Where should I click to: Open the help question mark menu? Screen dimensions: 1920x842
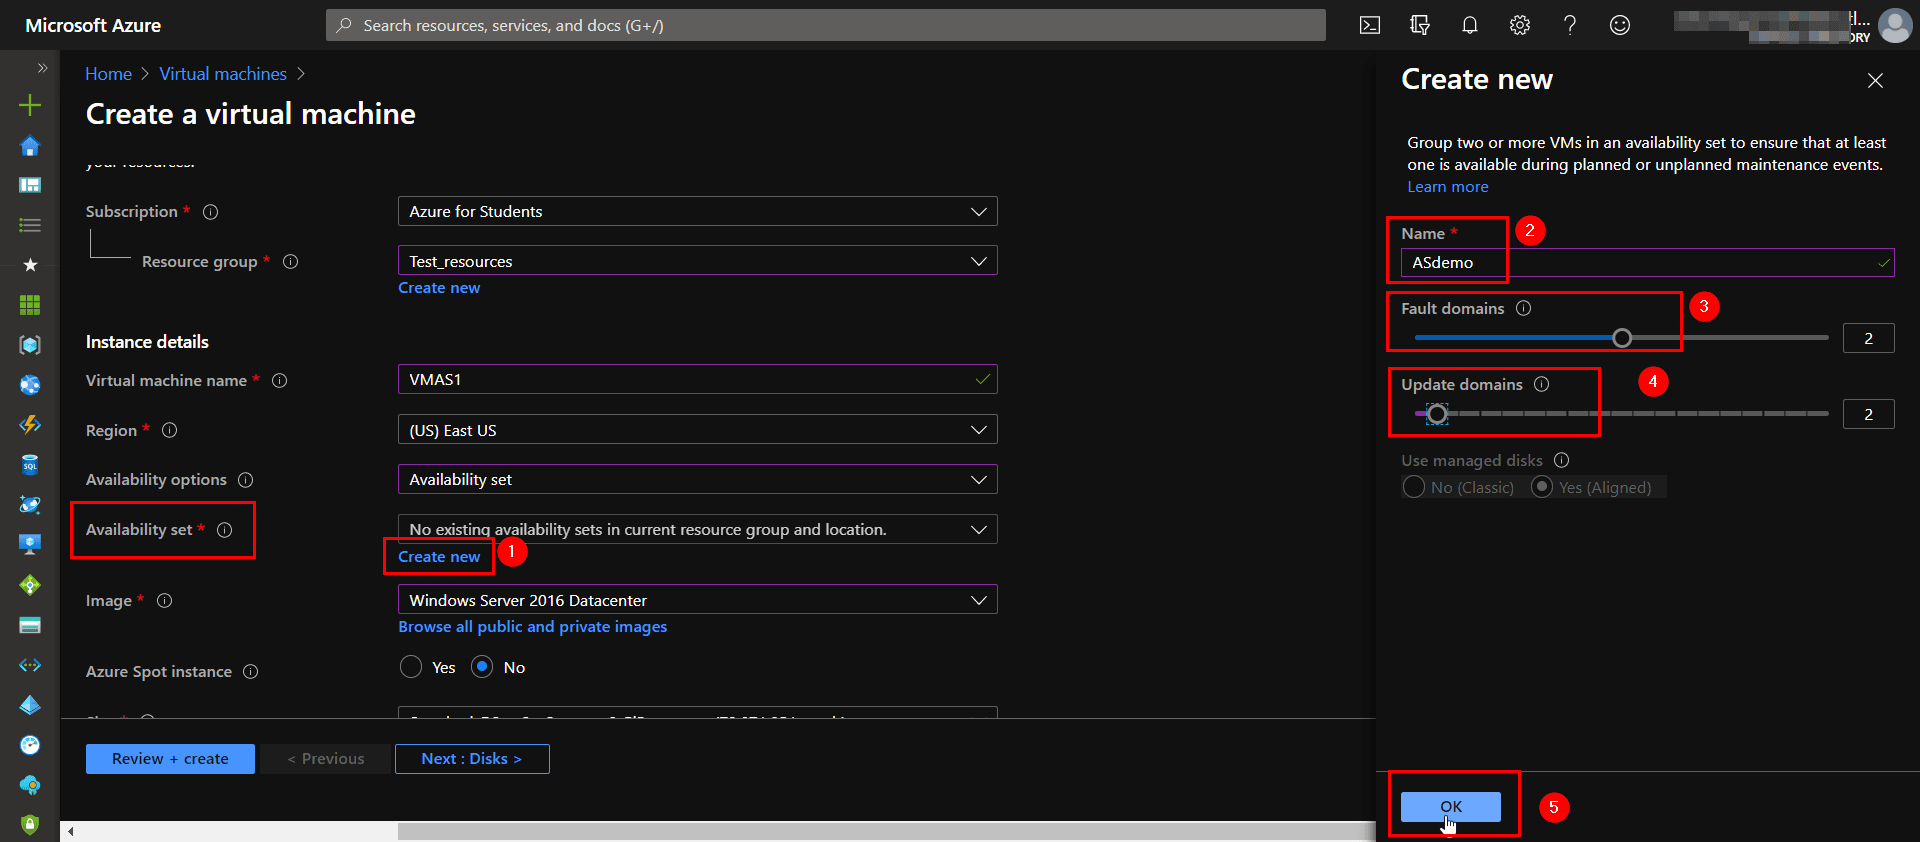[1569, 25]
